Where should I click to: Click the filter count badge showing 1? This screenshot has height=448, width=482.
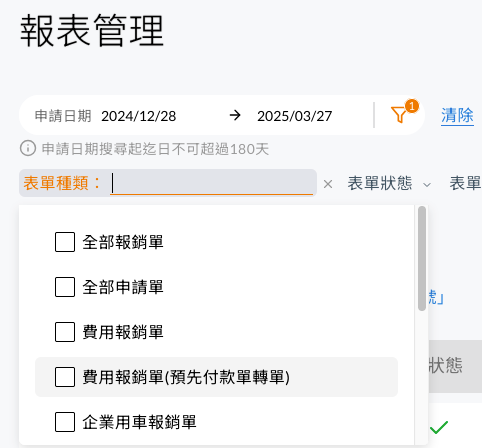412,106
